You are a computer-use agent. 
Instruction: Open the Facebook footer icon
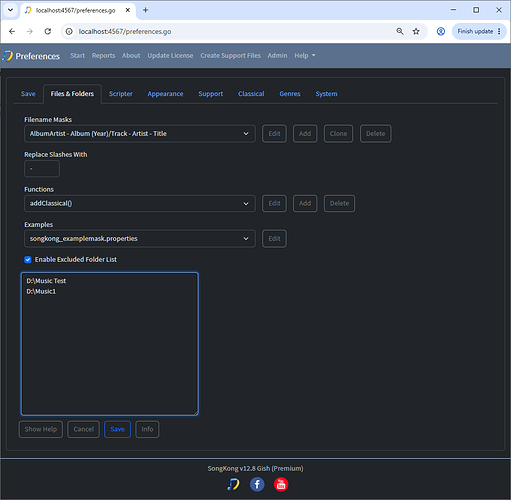[x=257, y=484]
